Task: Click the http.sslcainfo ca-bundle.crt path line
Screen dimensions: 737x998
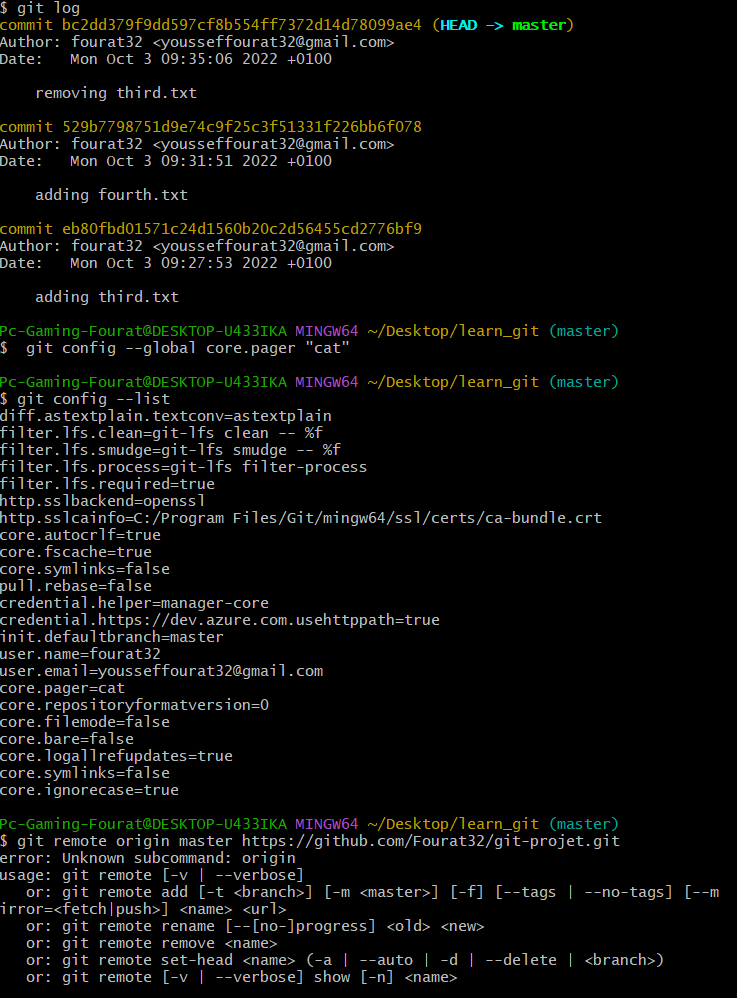Action: [300, 518]
